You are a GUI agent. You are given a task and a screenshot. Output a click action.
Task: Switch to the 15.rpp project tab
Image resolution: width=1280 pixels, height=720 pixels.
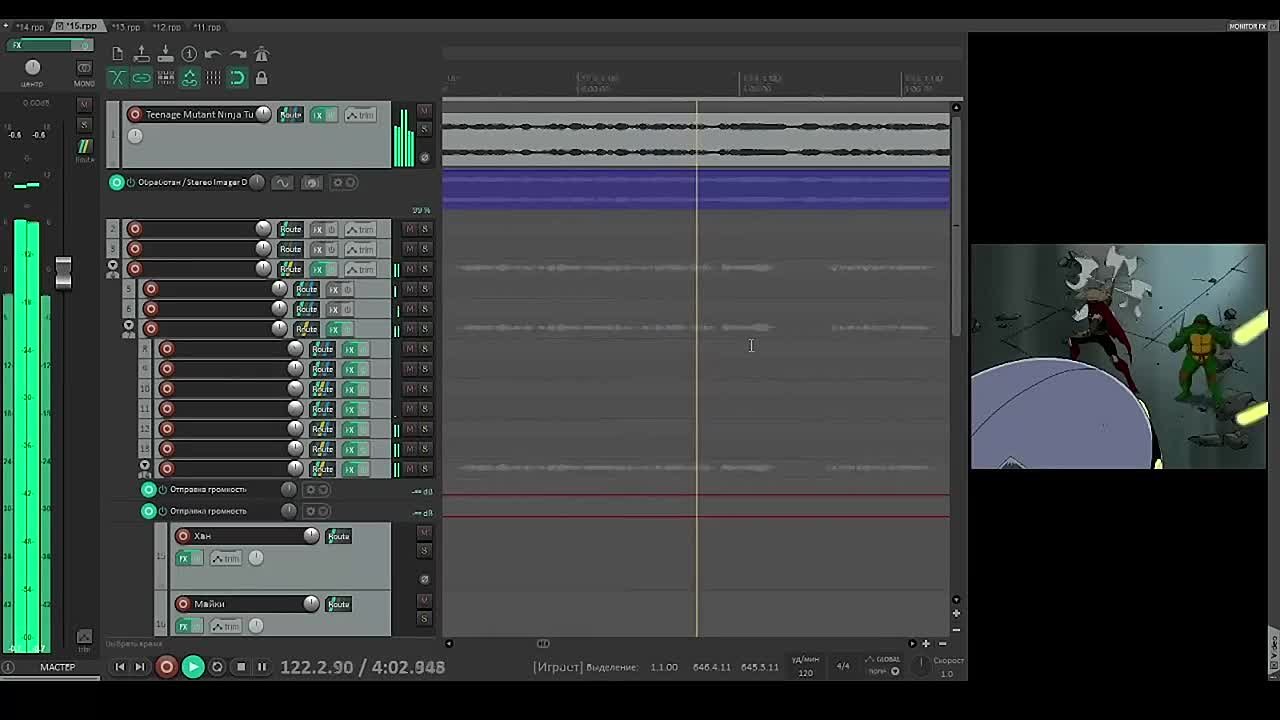click(x=78, y=27)
